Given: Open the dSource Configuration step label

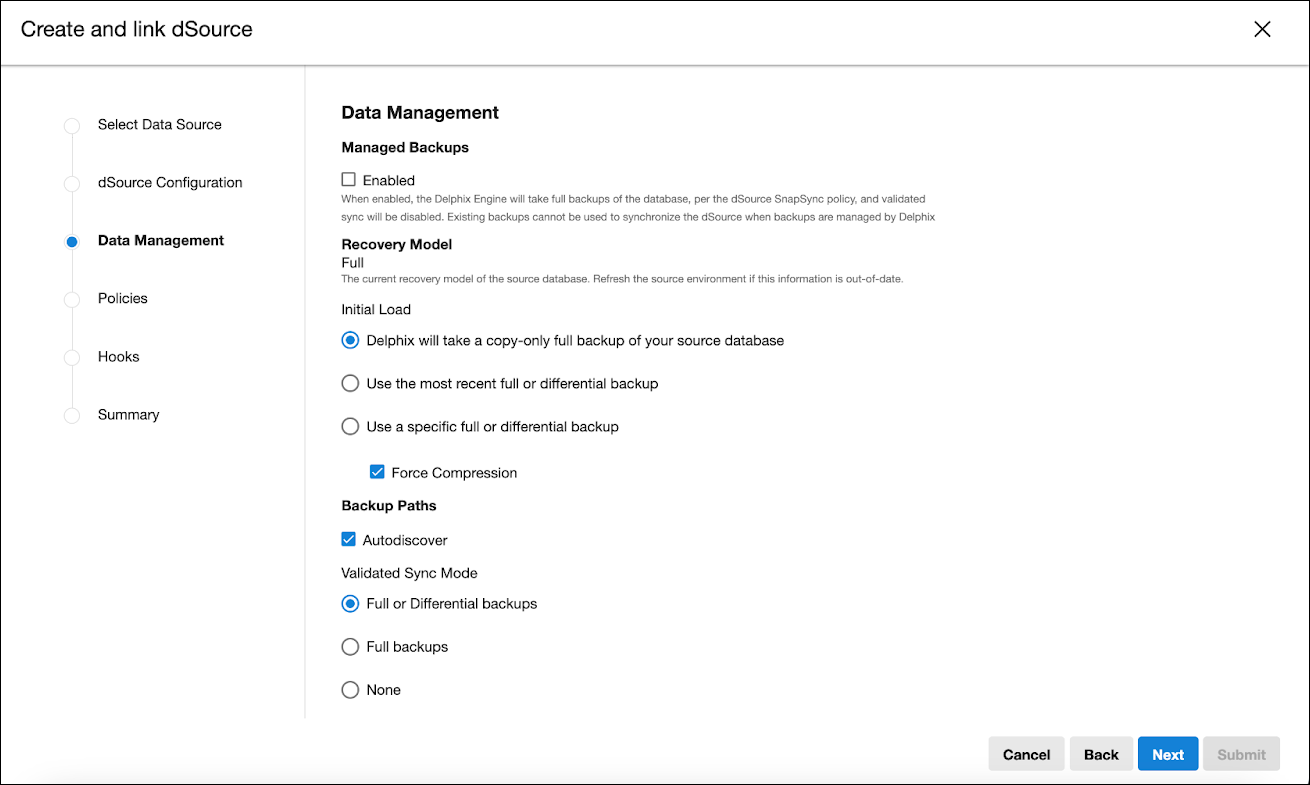Looking at the screenshot, I should (x=170, y=183).
